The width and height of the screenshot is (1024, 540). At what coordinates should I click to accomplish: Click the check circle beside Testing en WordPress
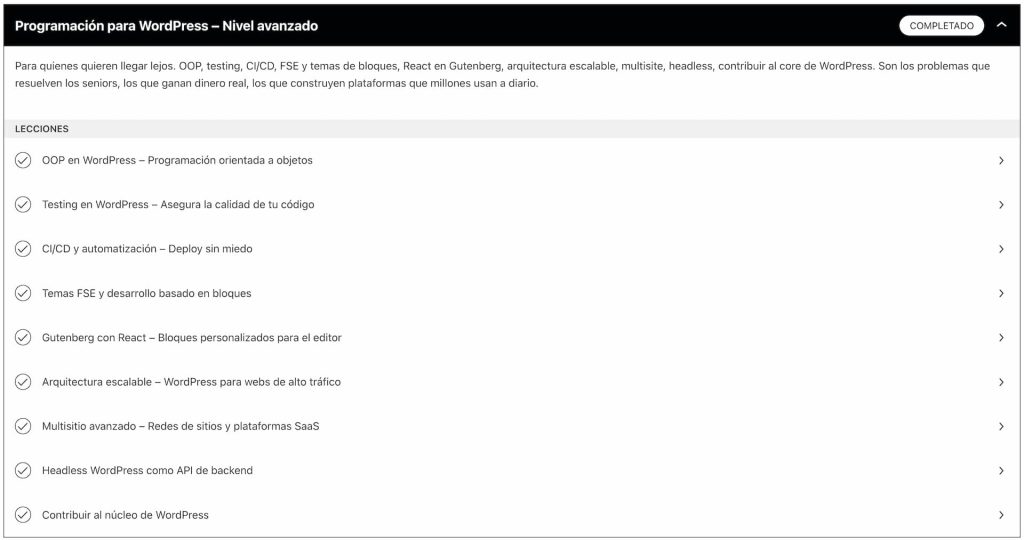tap(23, 205)
